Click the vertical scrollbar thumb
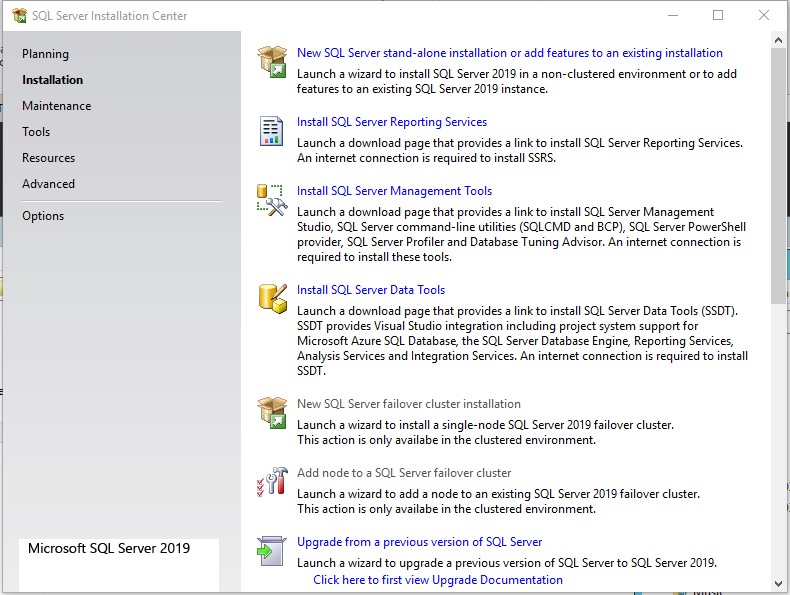The image size is (790, 595). tap(778, 176)
